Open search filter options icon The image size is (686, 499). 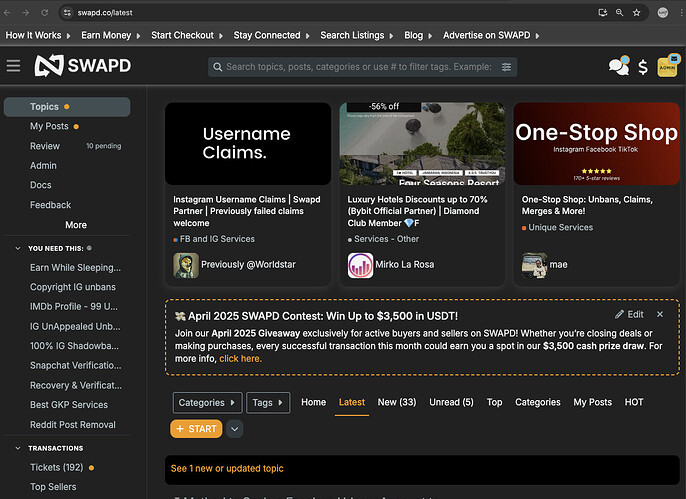(x=506, y=67)
